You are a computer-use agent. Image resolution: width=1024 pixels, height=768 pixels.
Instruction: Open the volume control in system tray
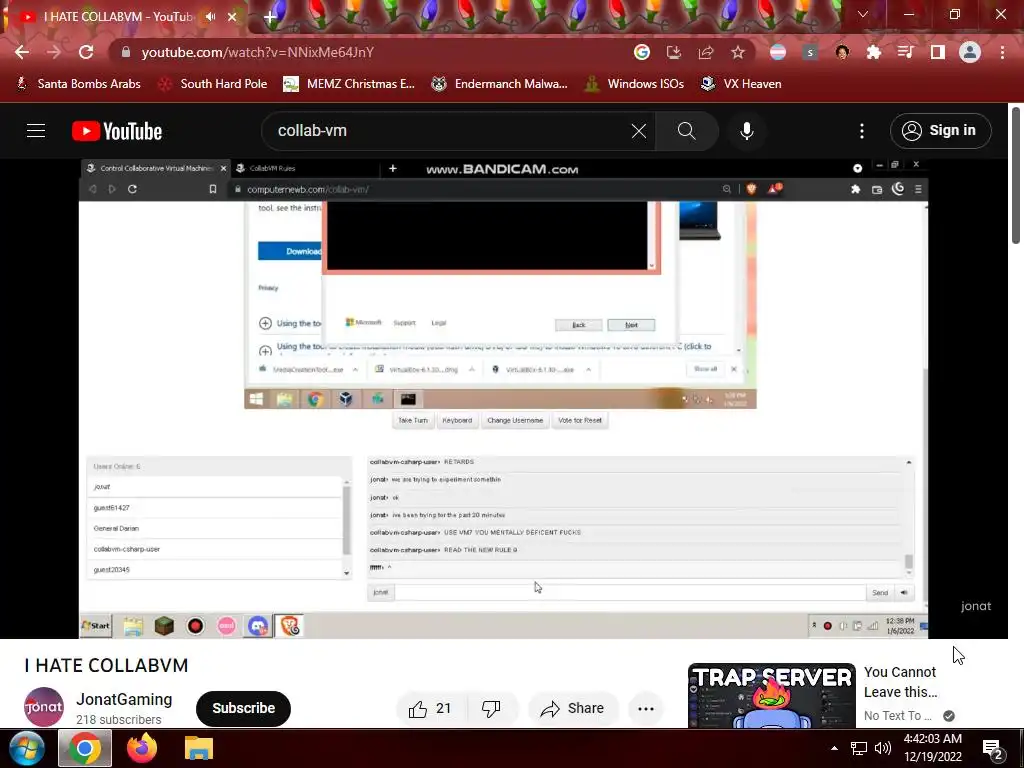(883, 748)
